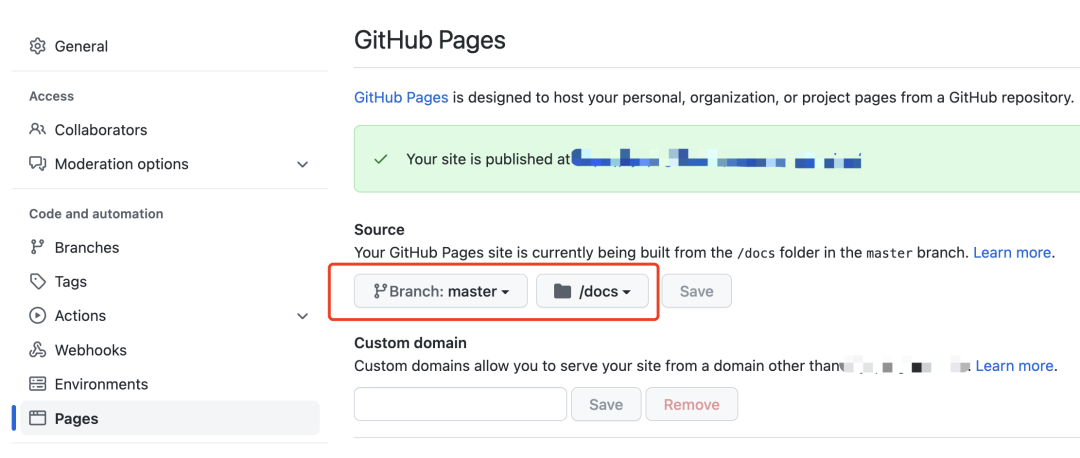Expand Actions submenu chevron
This screenshot has height=458, width=1080.
pos(302,316)
